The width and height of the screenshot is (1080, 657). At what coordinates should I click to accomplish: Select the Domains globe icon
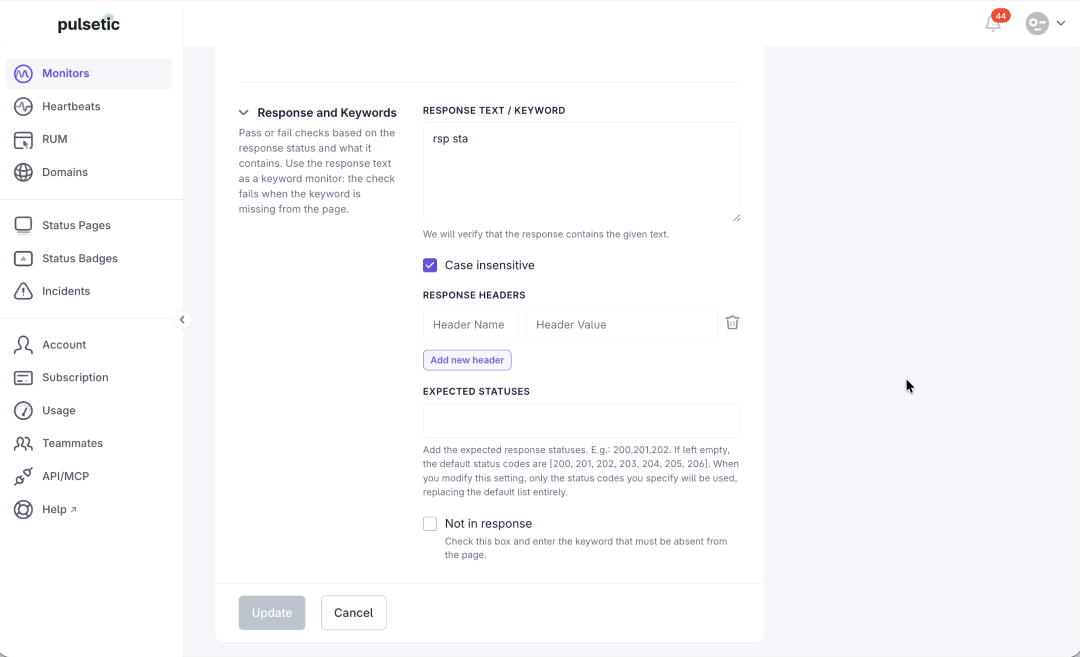point(23,172)
